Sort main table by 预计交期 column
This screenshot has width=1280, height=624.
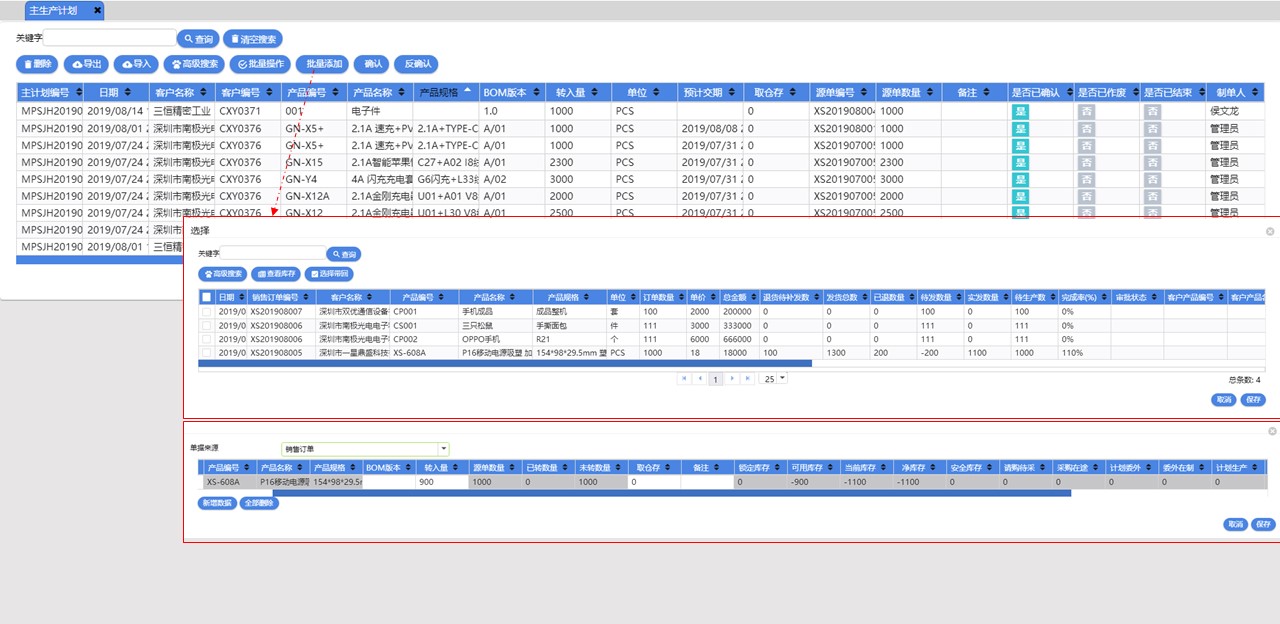click(731, 92)
